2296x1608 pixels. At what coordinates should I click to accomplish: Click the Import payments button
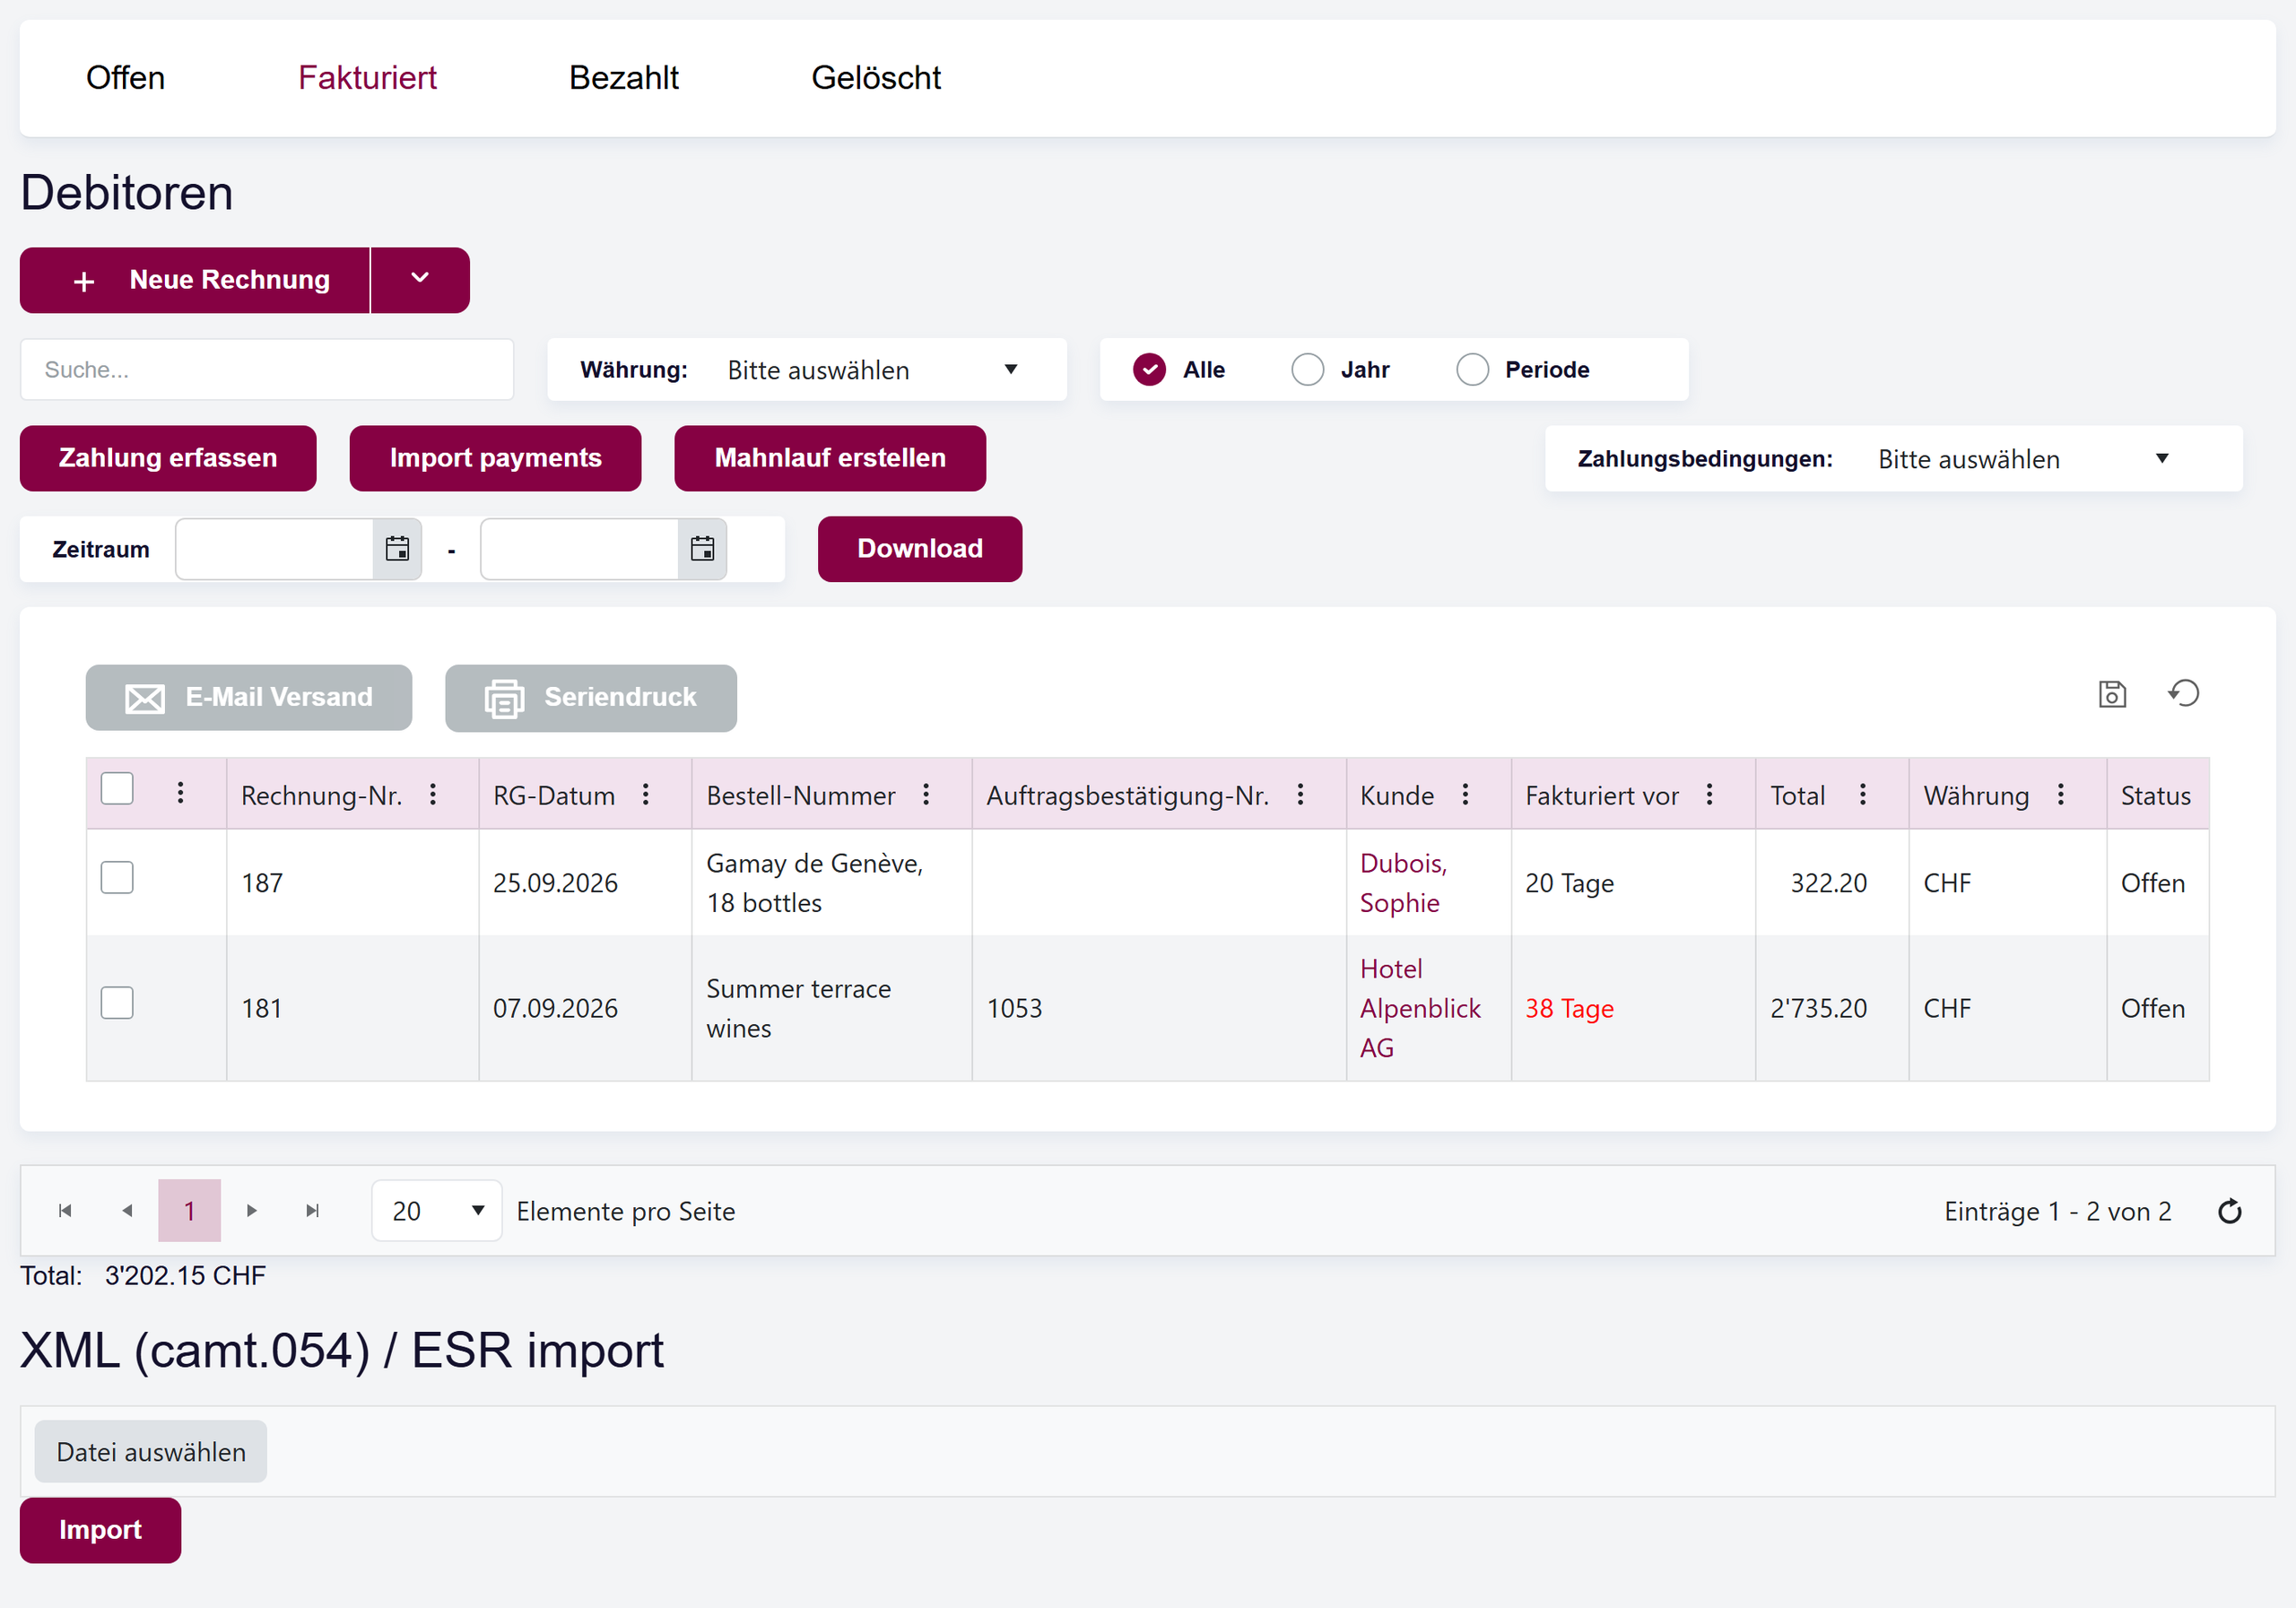pyautogui.click(x=495, y=458)
